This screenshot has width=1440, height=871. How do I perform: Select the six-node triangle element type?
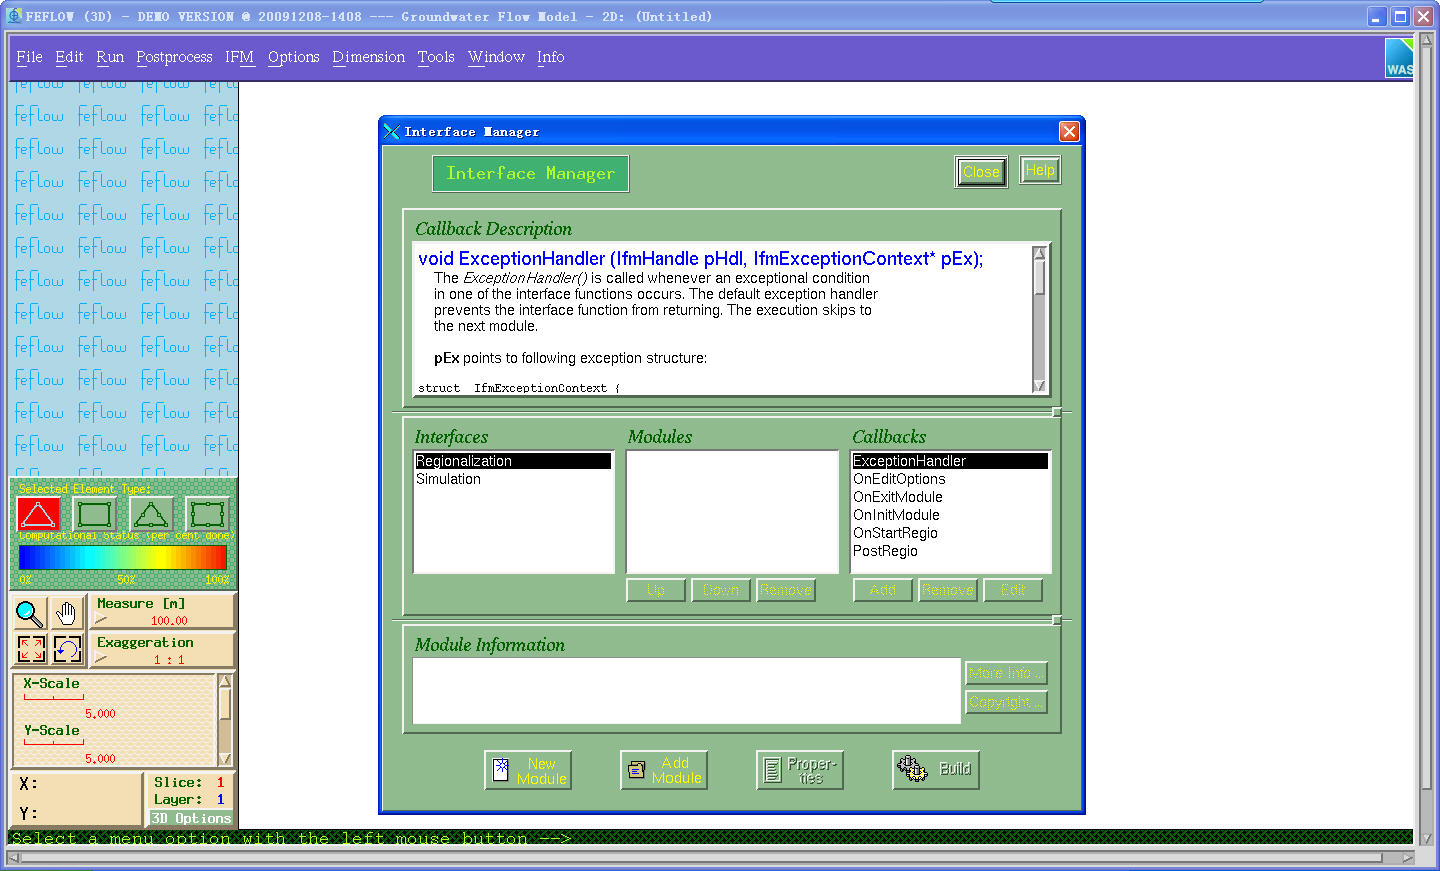tap(151, 515)
